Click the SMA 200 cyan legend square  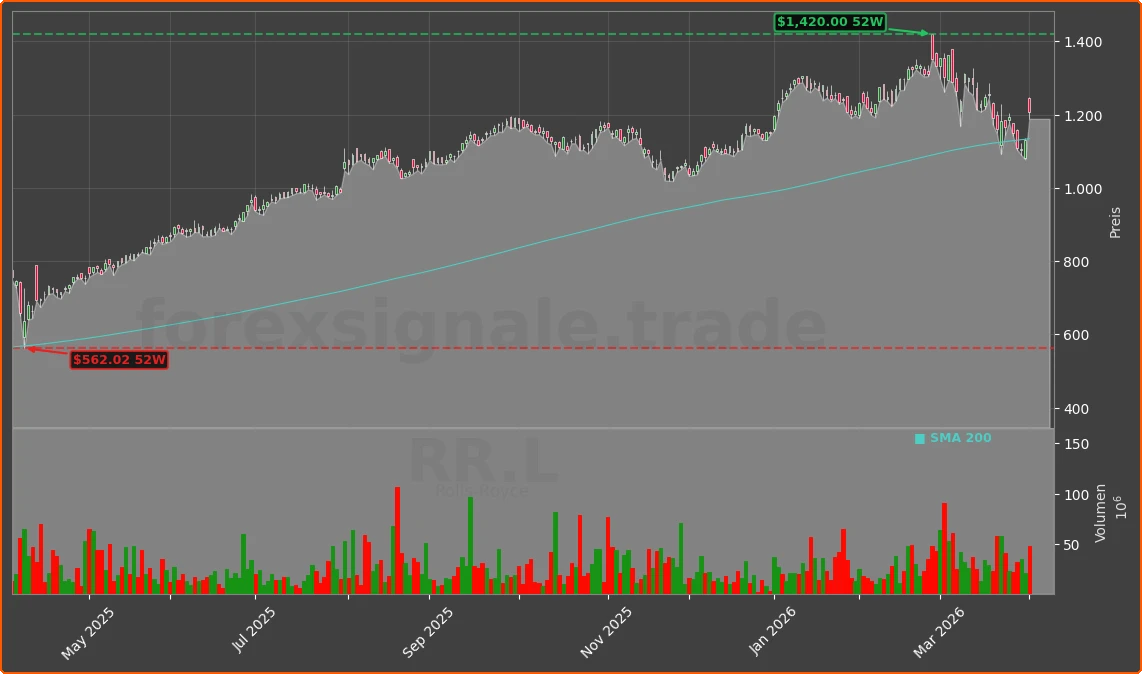tap(920, 439)
